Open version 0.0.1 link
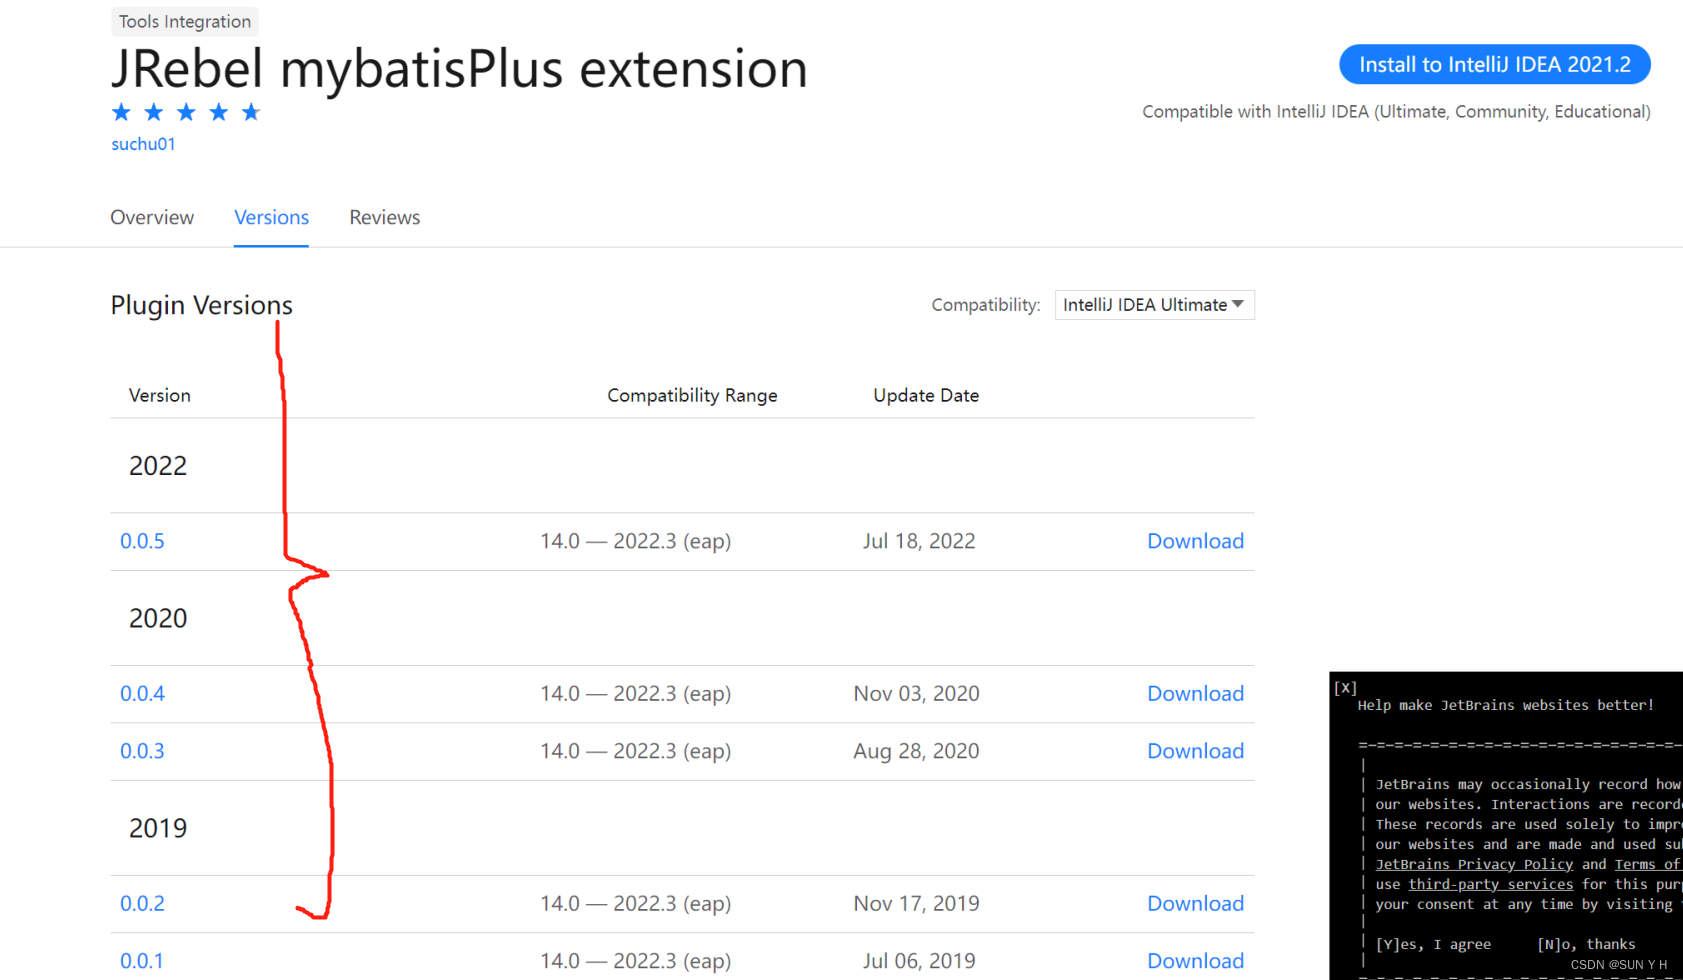 142,961
